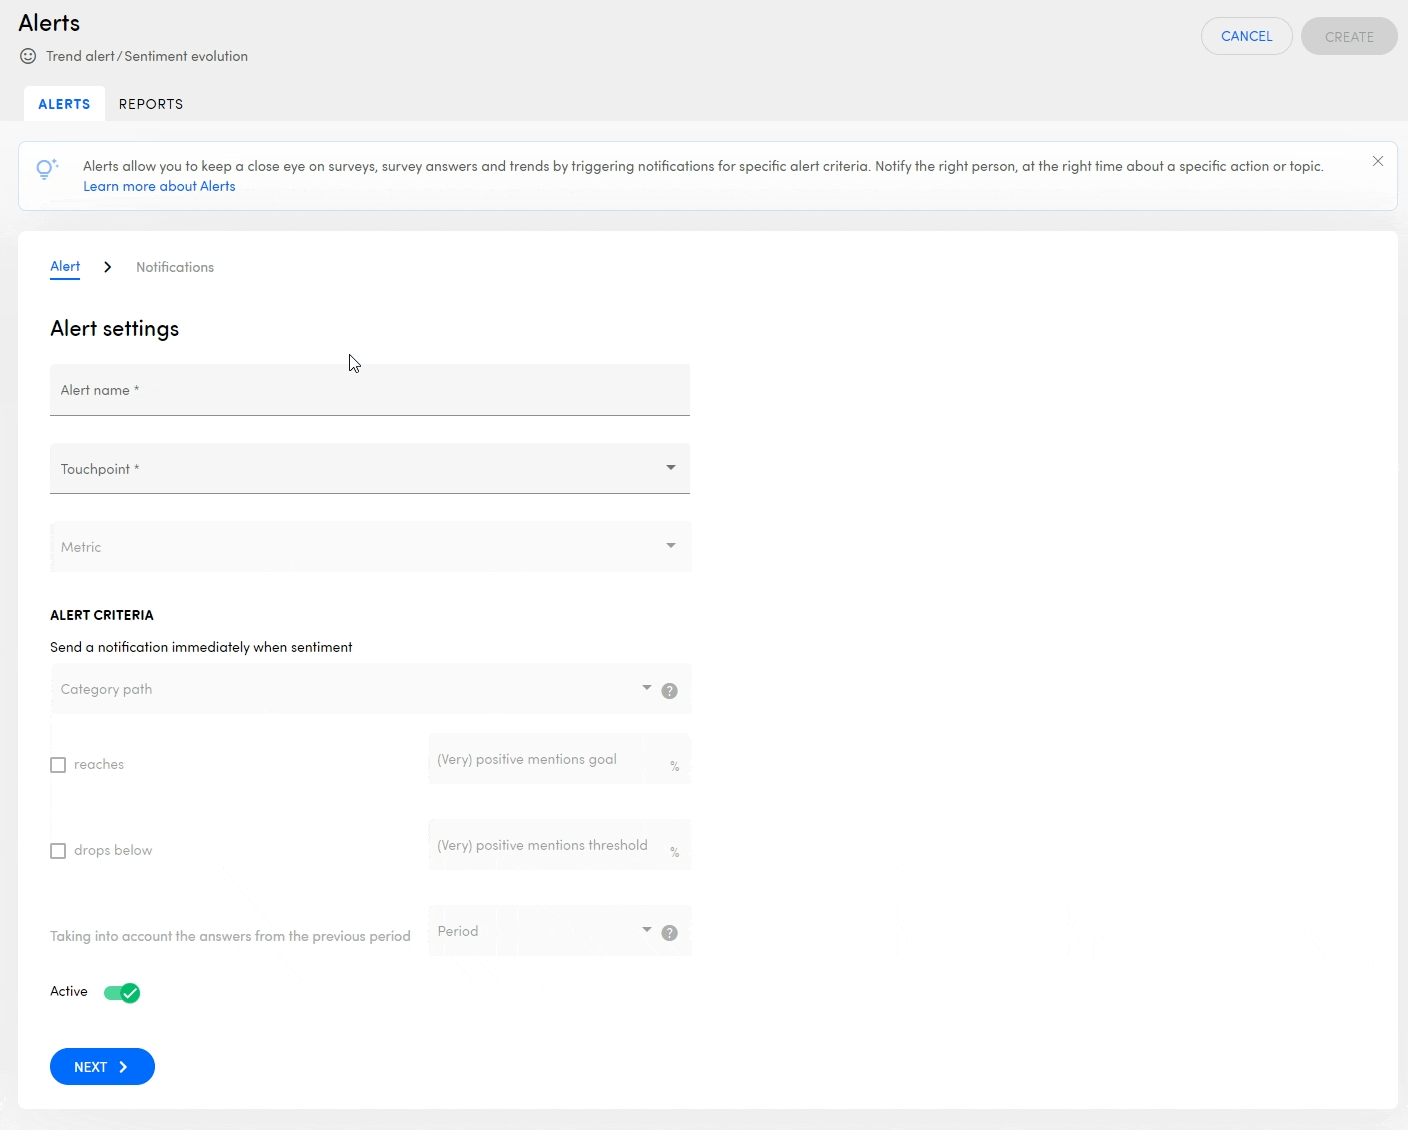Switch to the Reports tab

[151, 104]
